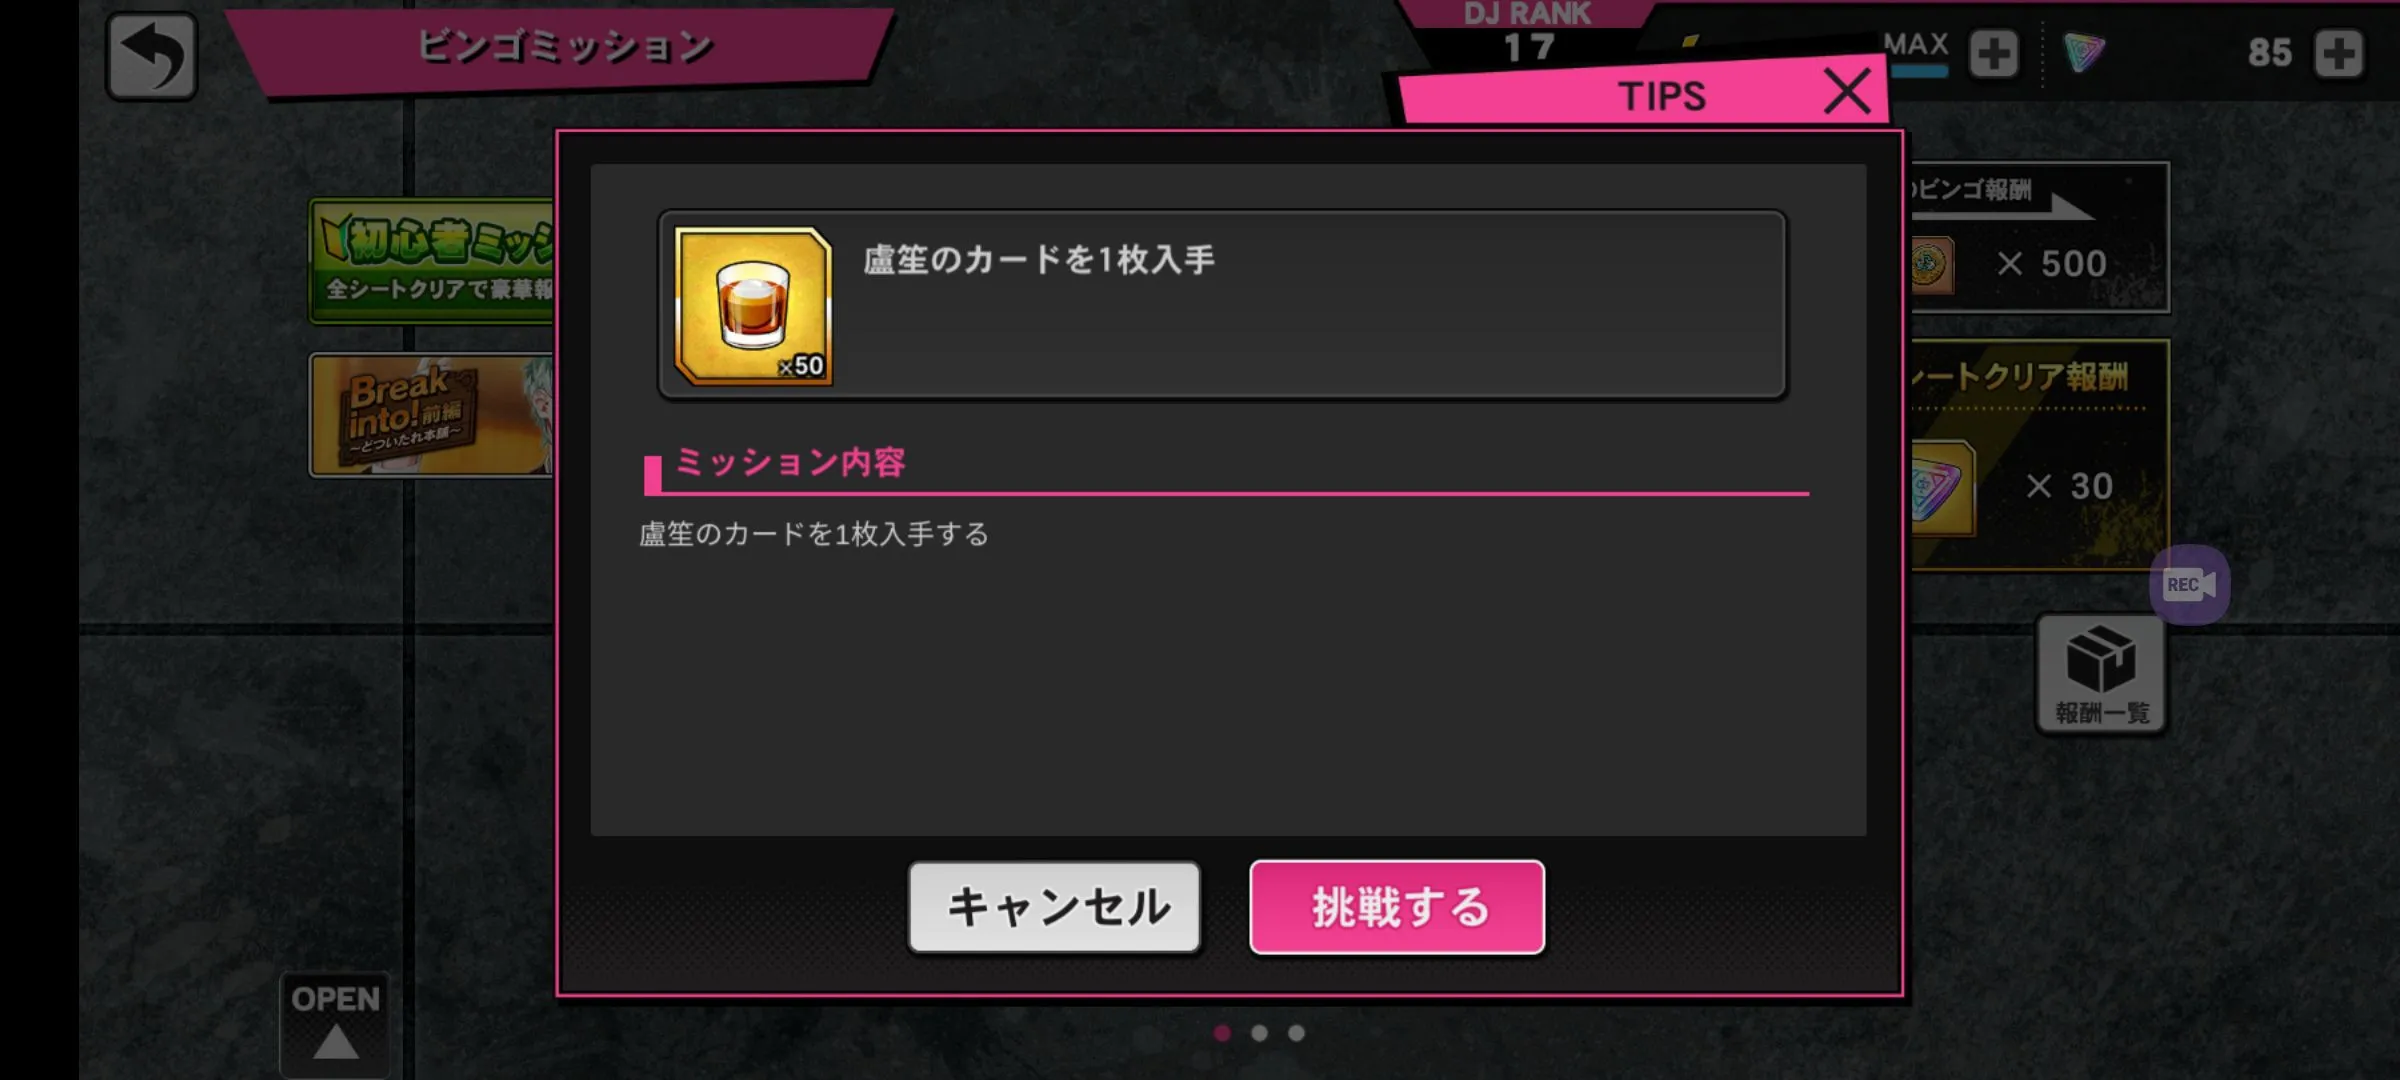Tap the back arrow icon
2400x1080 pixels.
click(151, 56)
